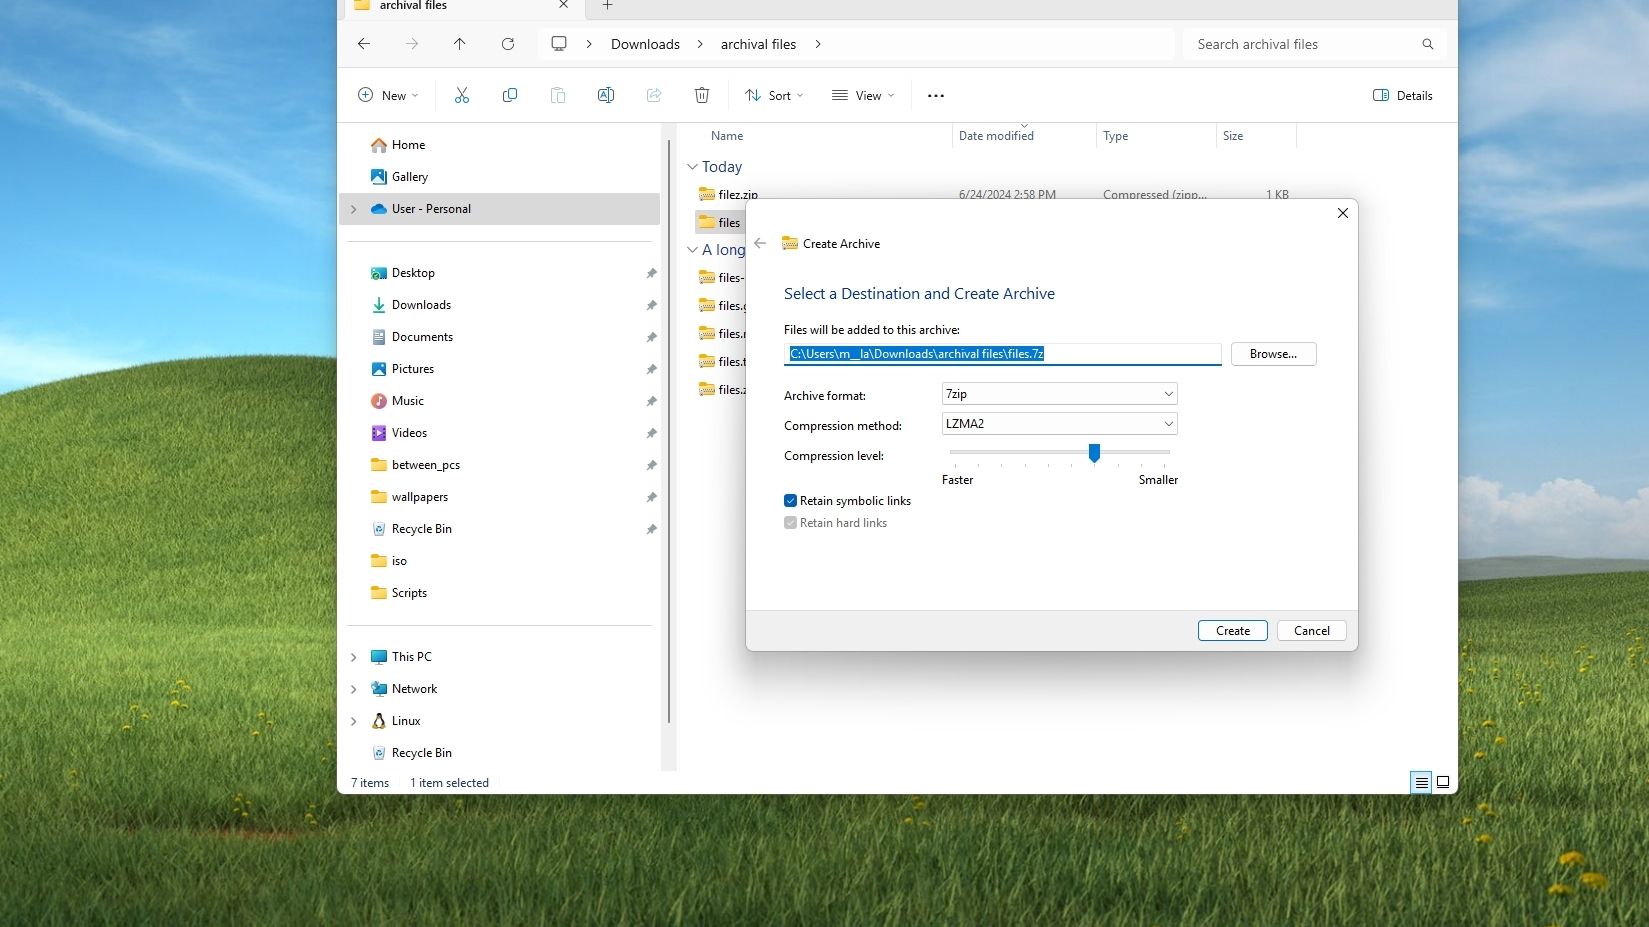Click the Copy icon in toolbar

(510, 95)
